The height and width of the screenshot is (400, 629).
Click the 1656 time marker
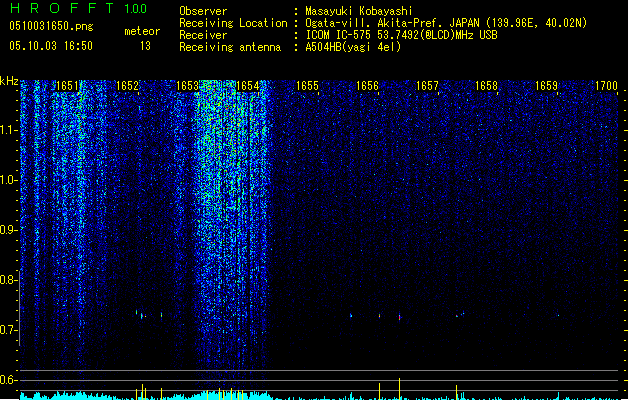coord(367,86)
